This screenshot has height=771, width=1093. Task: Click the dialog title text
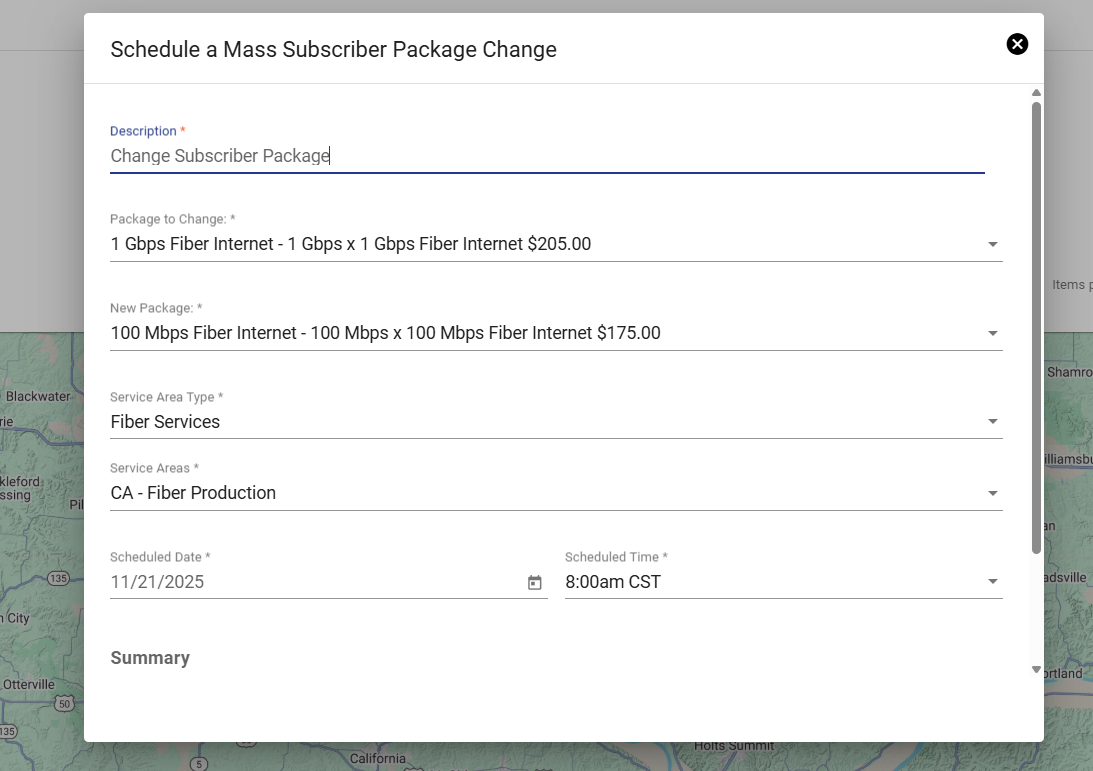333,49
